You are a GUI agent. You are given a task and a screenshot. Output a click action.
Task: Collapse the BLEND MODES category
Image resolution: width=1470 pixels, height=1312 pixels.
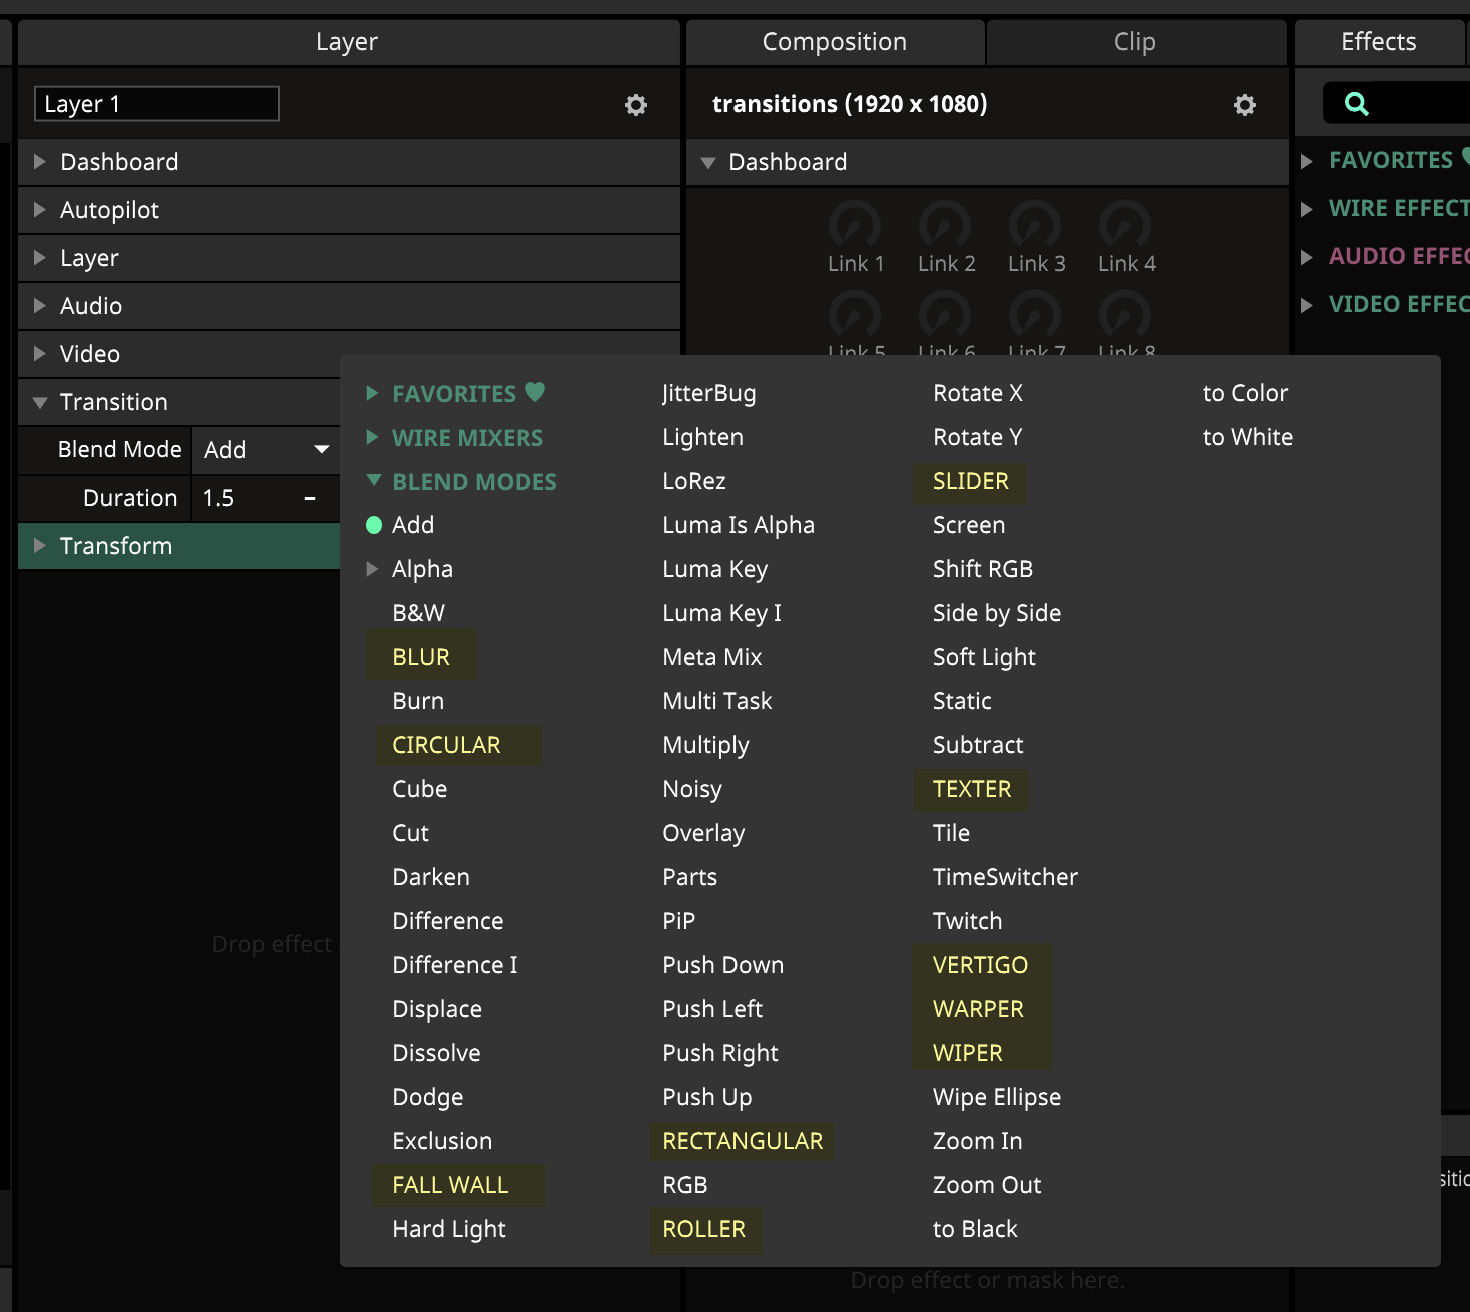pos(374,481)
